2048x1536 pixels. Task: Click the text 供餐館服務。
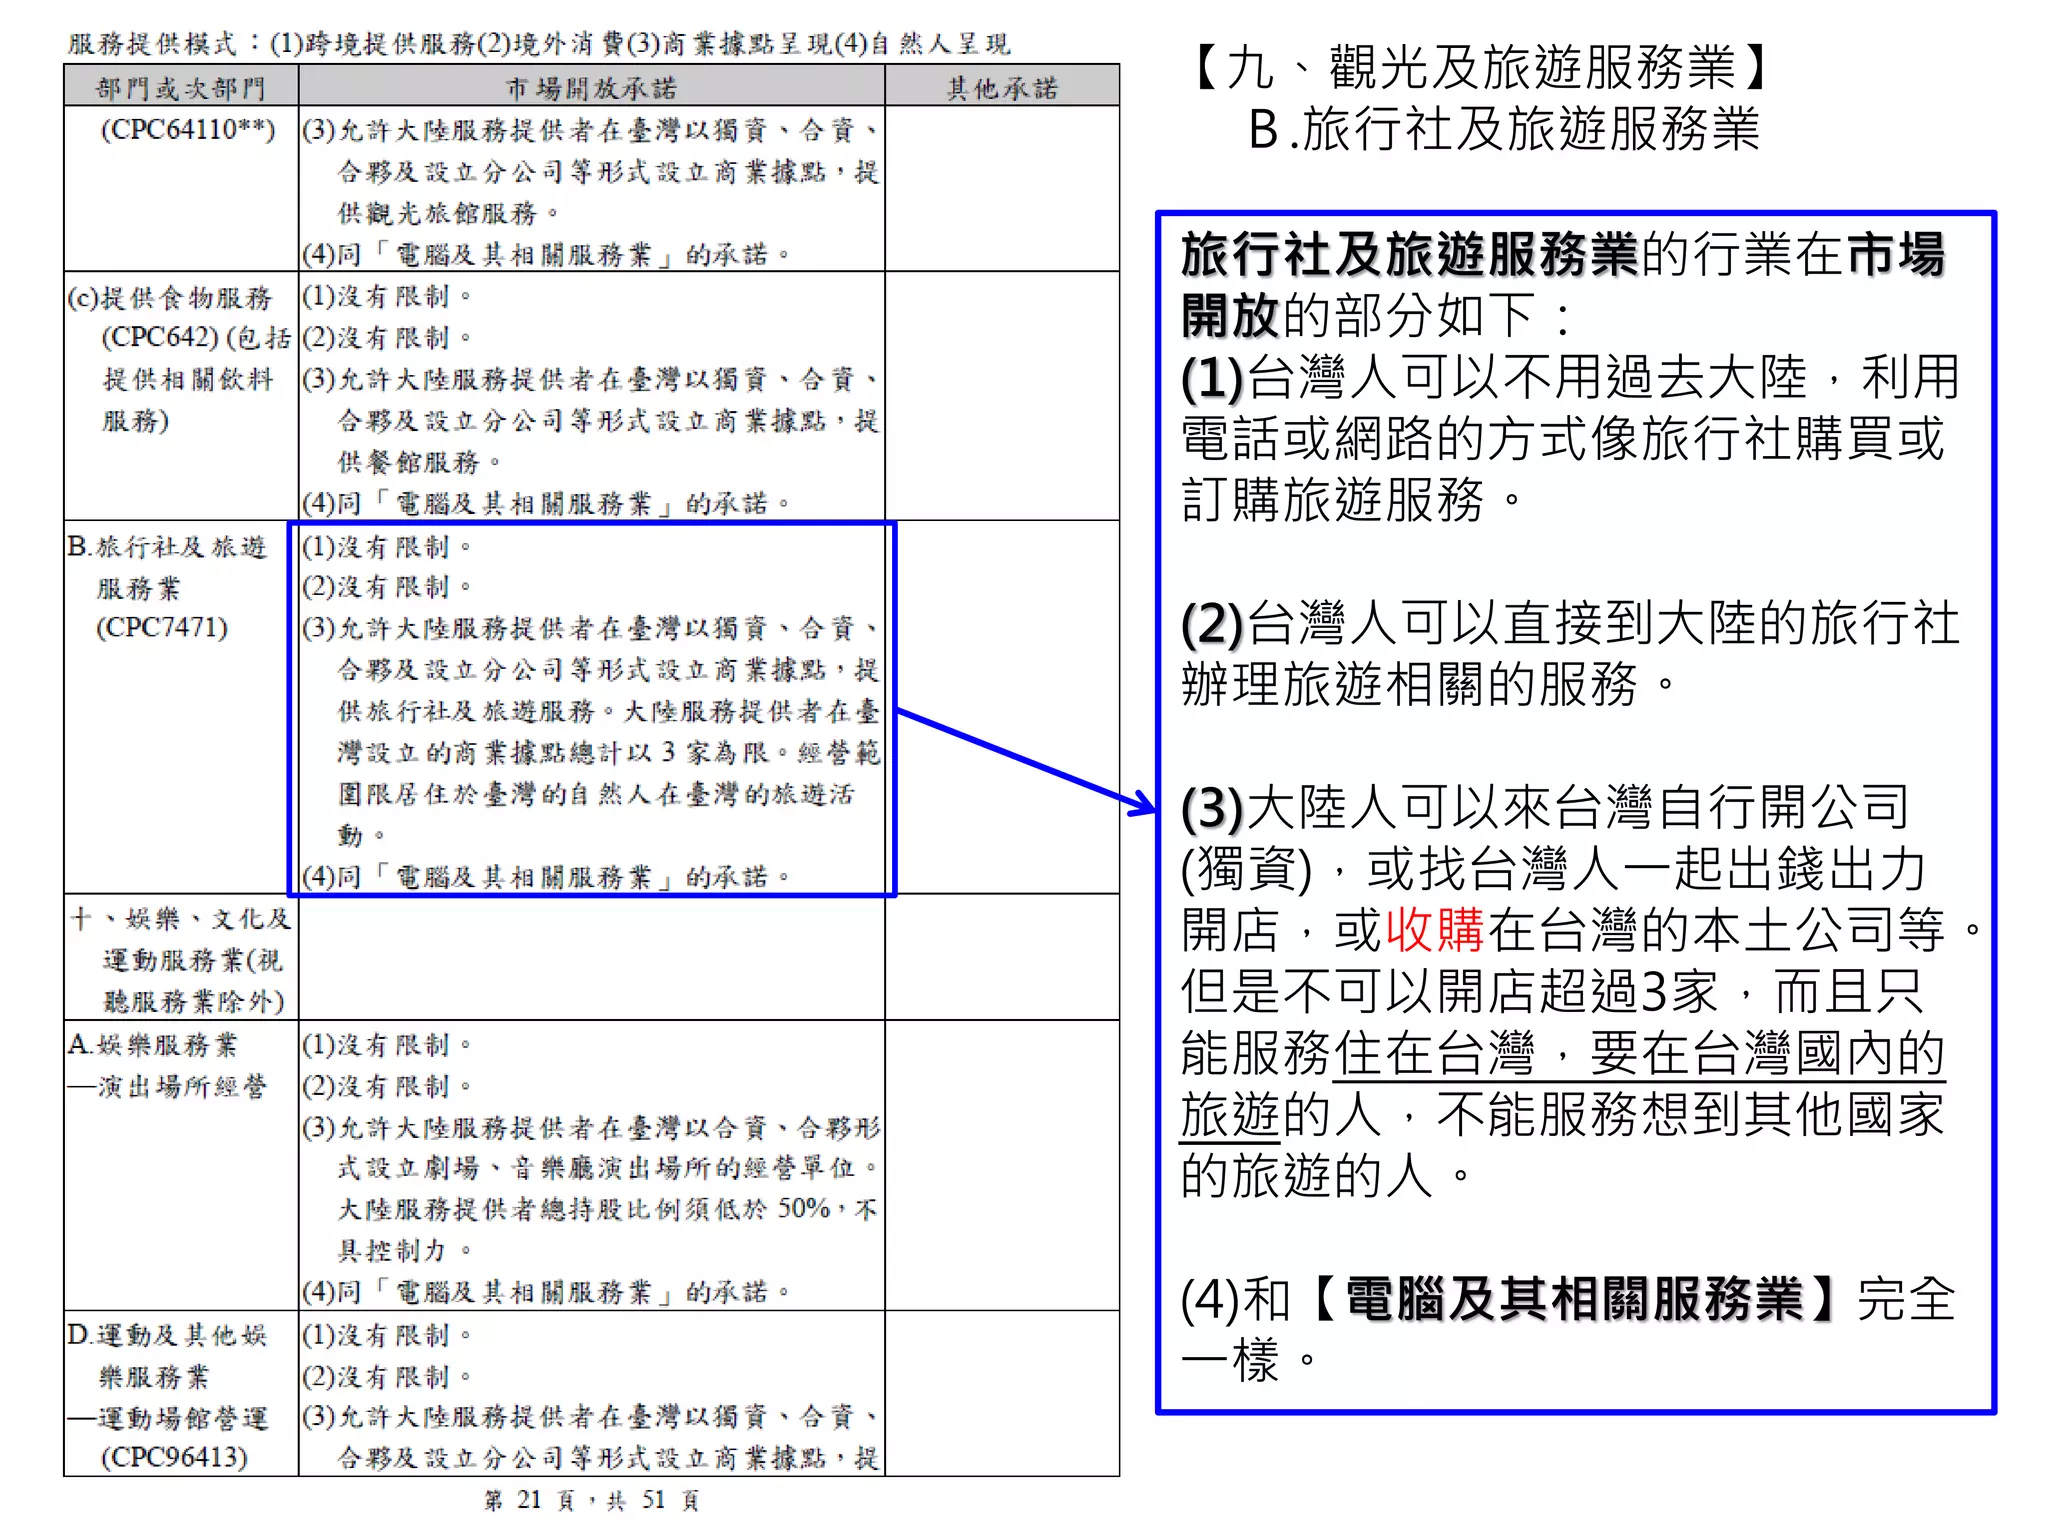tap(420, 462)
